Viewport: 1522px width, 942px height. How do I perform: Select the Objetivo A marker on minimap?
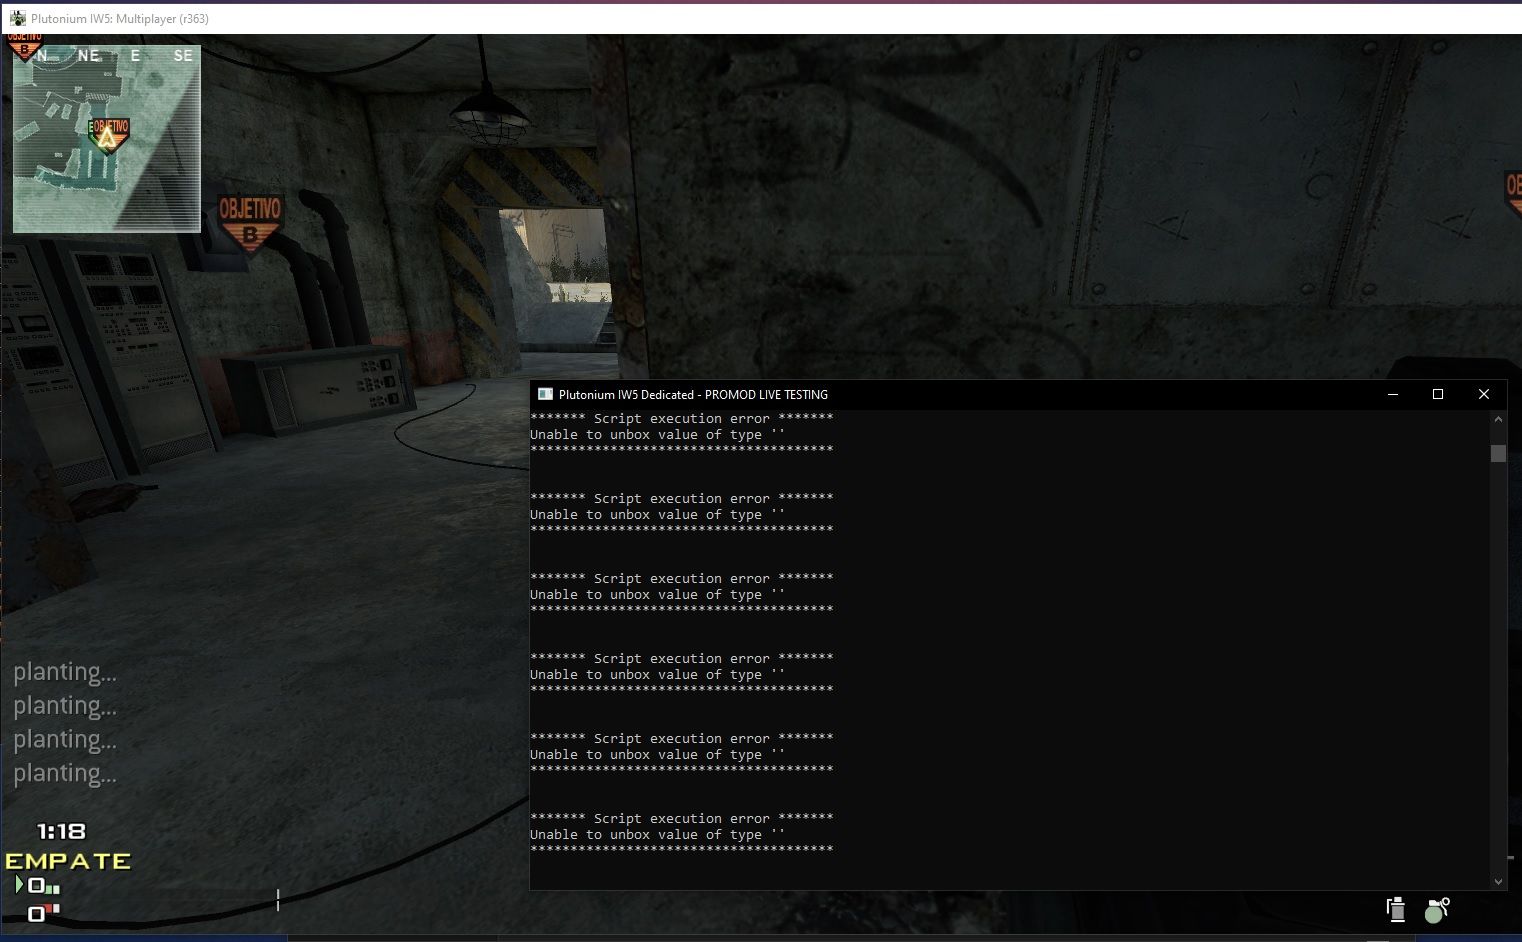point(108,135)
